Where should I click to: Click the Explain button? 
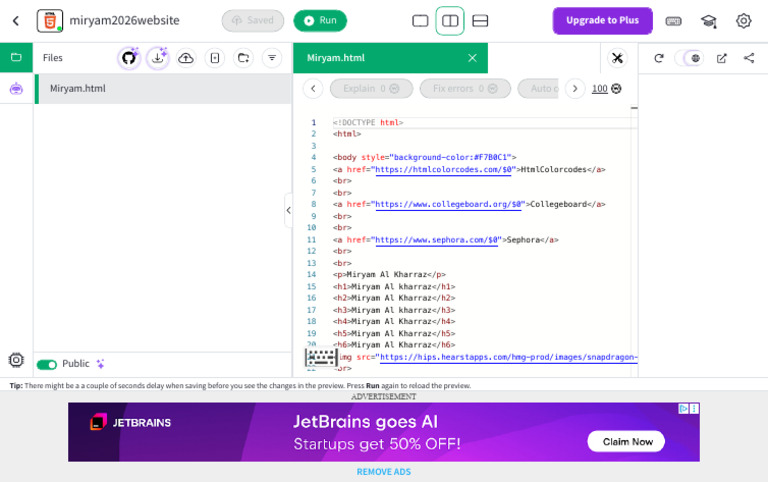click(371, 89)
